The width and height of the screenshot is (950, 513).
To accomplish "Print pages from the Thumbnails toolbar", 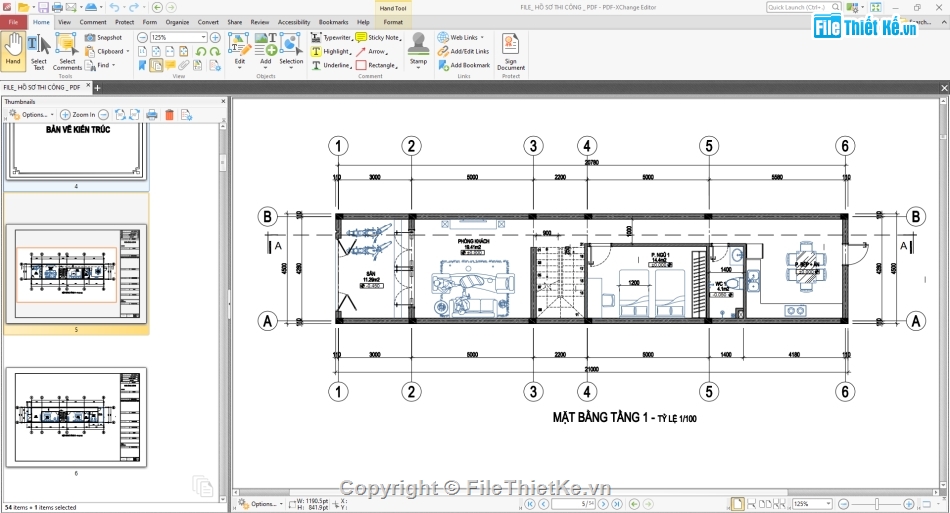I will tap(152, 115).
